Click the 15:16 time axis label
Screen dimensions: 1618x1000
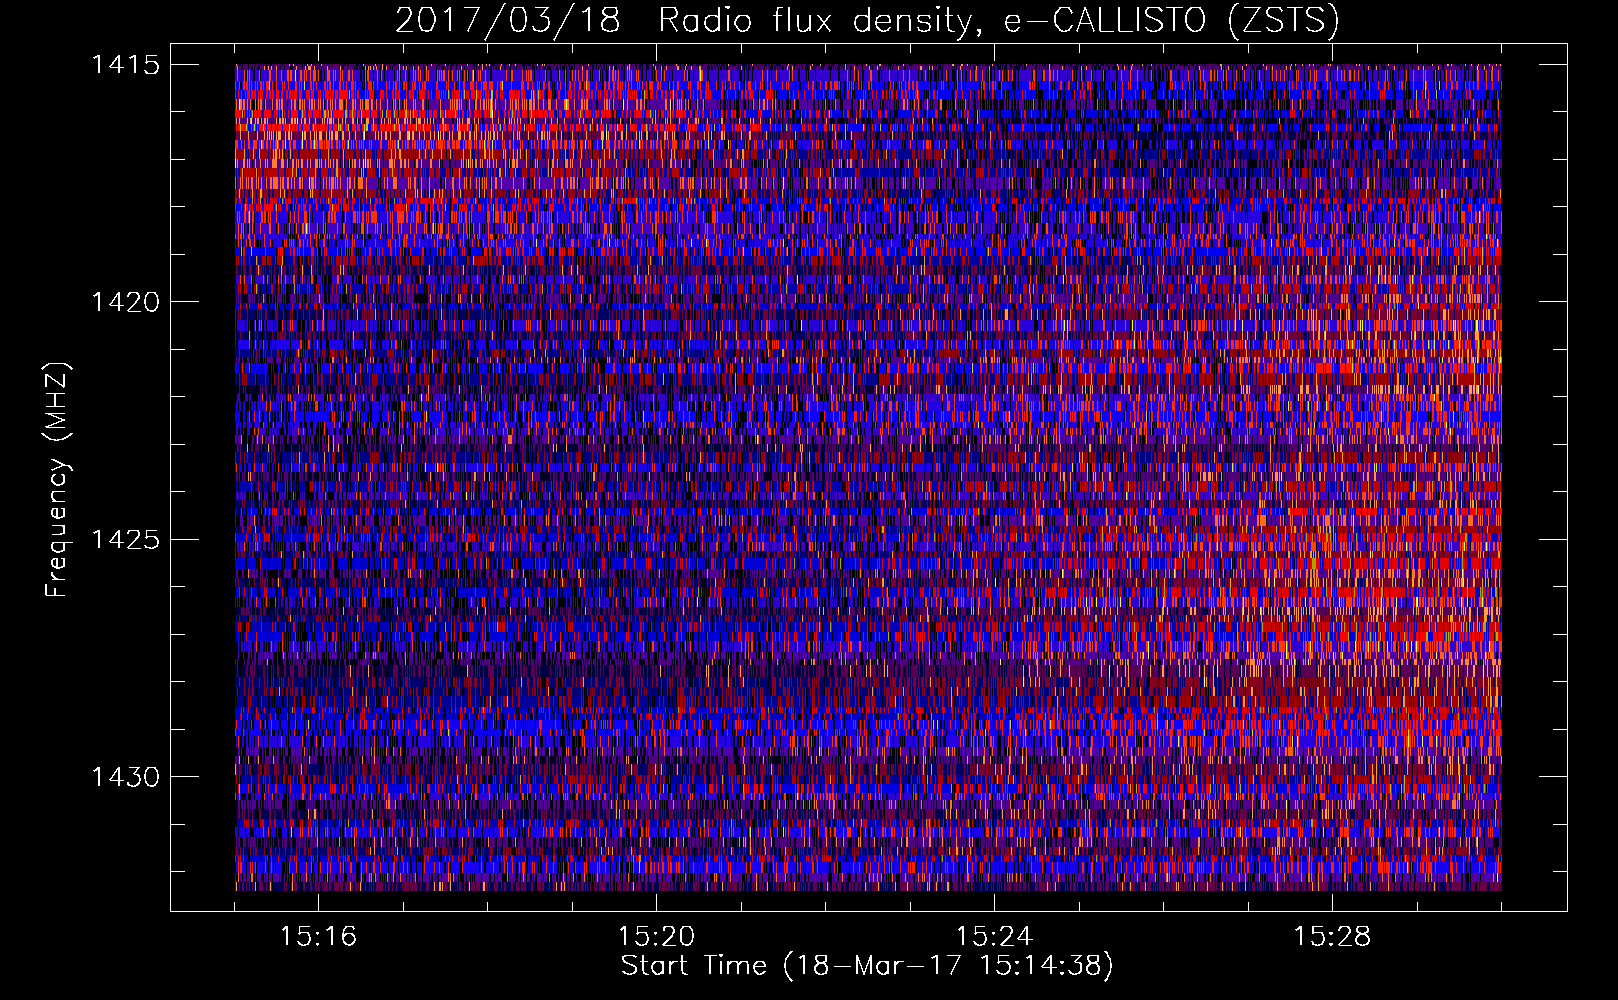pos(318,937)
